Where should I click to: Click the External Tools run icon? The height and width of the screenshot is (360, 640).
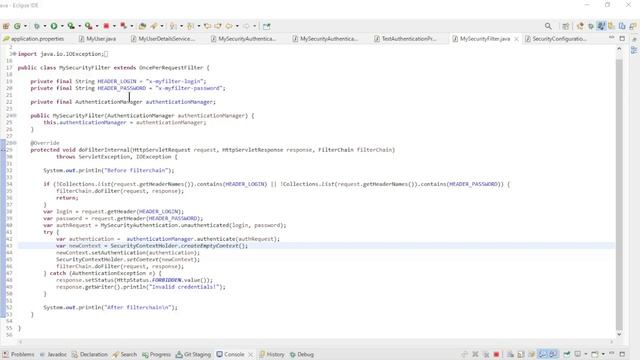coord(88,26)
